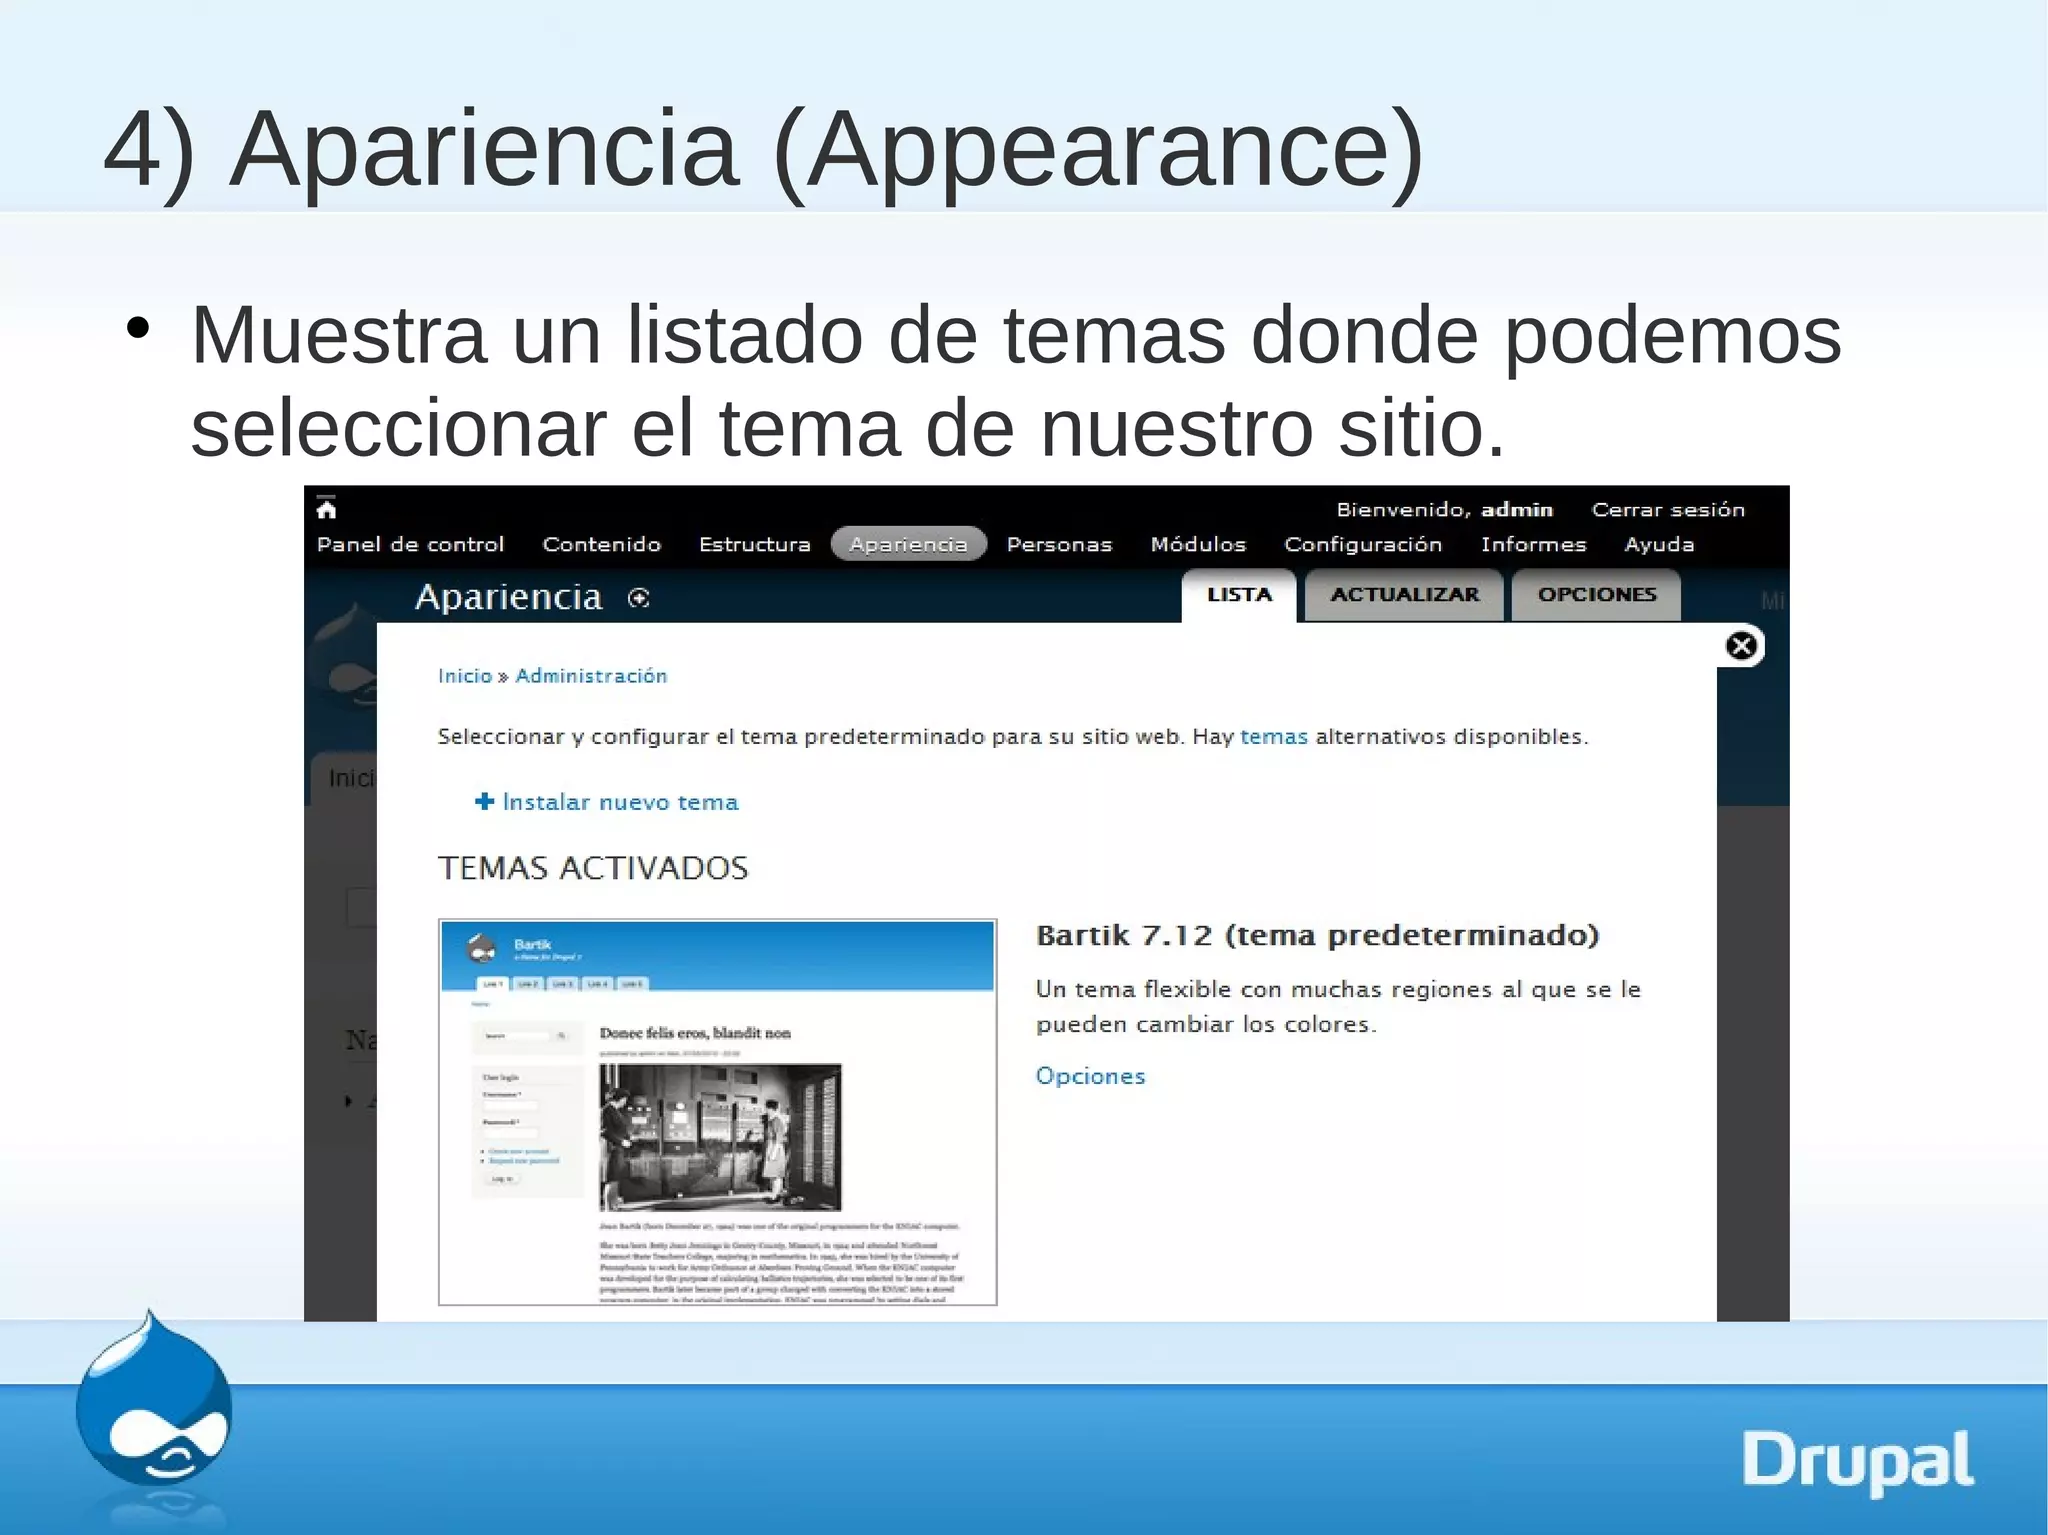The image size is (2048, 1535).
Task: Select the Apariencia menu item
Action: point(908,544)
